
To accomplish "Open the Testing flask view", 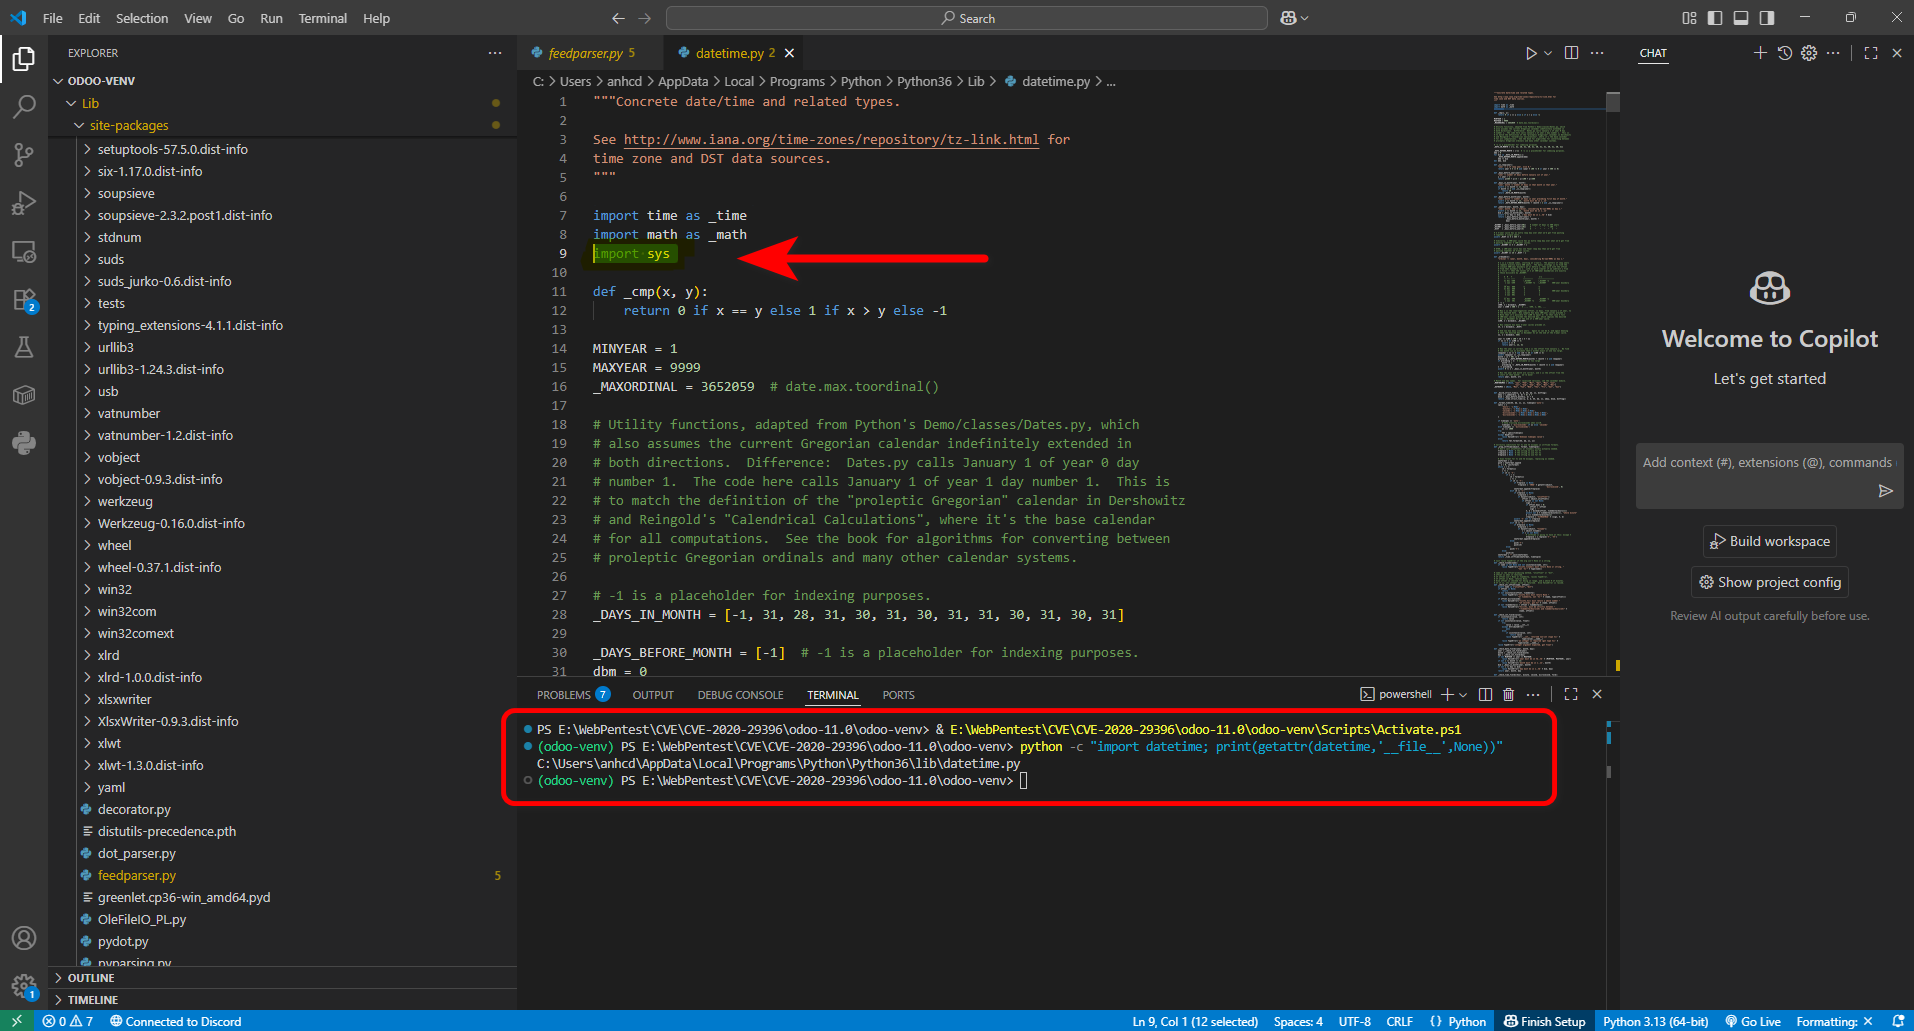I will [x=24, y=347].
